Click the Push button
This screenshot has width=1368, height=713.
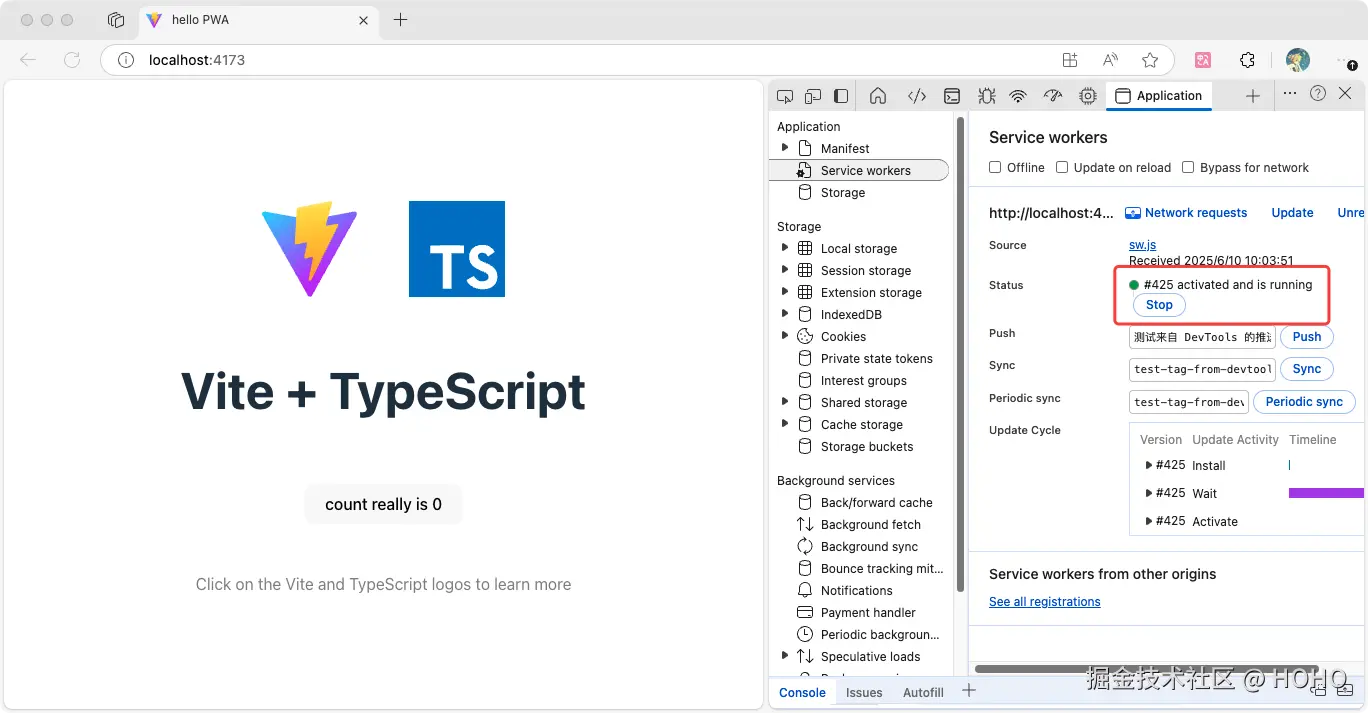point(1307,337)
